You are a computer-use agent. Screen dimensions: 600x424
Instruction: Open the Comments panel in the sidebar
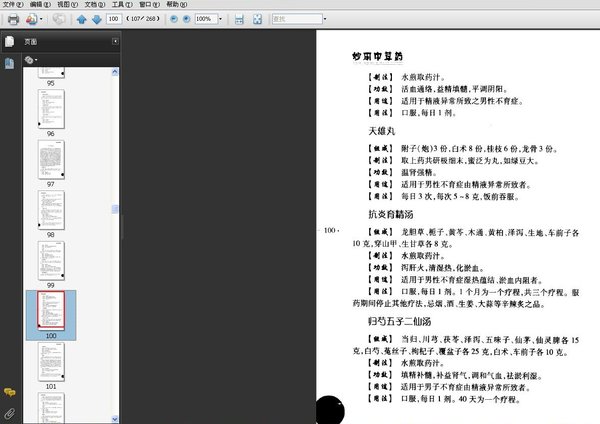pyautogui.click(x=9, y=392)
